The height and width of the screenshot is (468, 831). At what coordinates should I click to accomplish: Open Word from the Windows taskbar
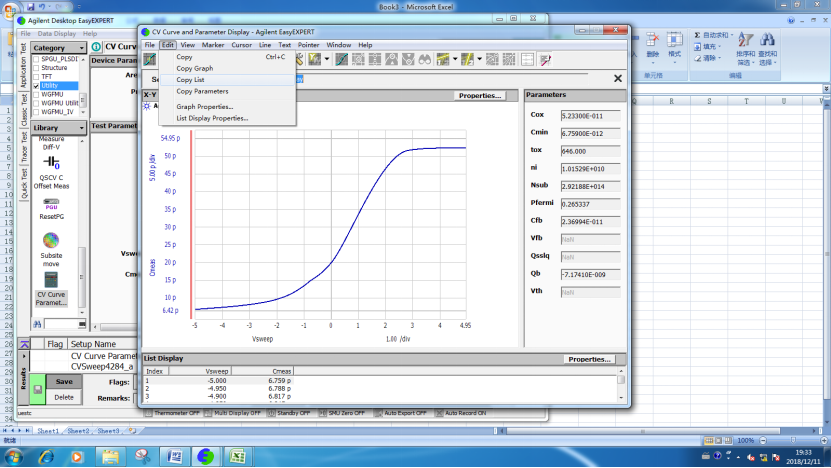[175, 456]
